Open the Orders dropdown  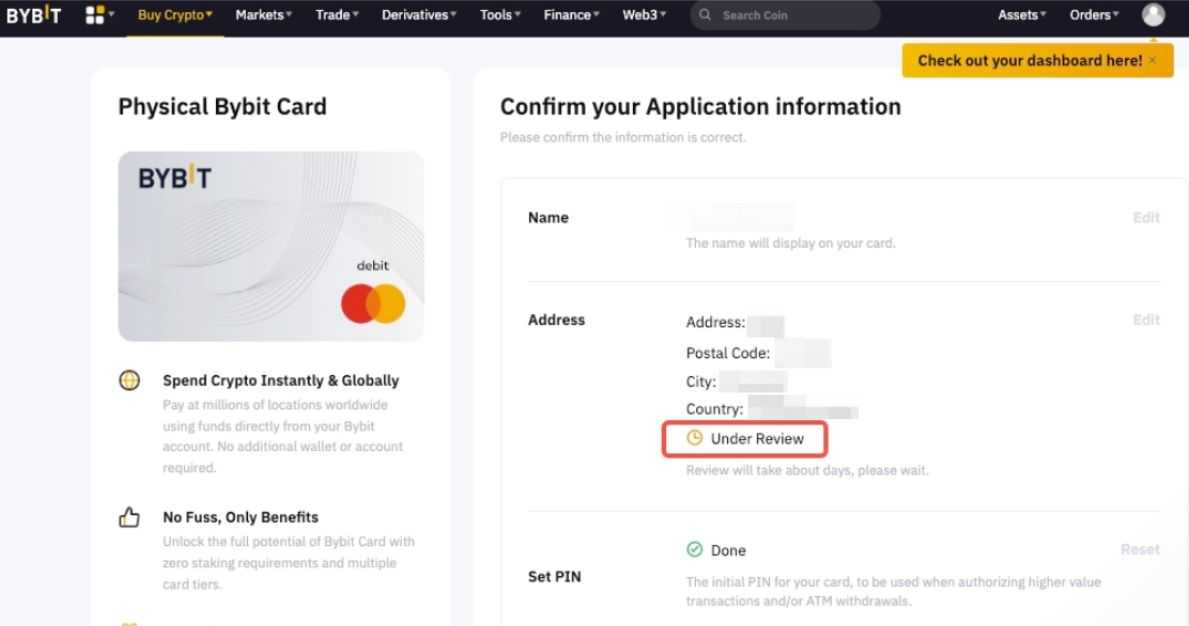coord(1093,14)
